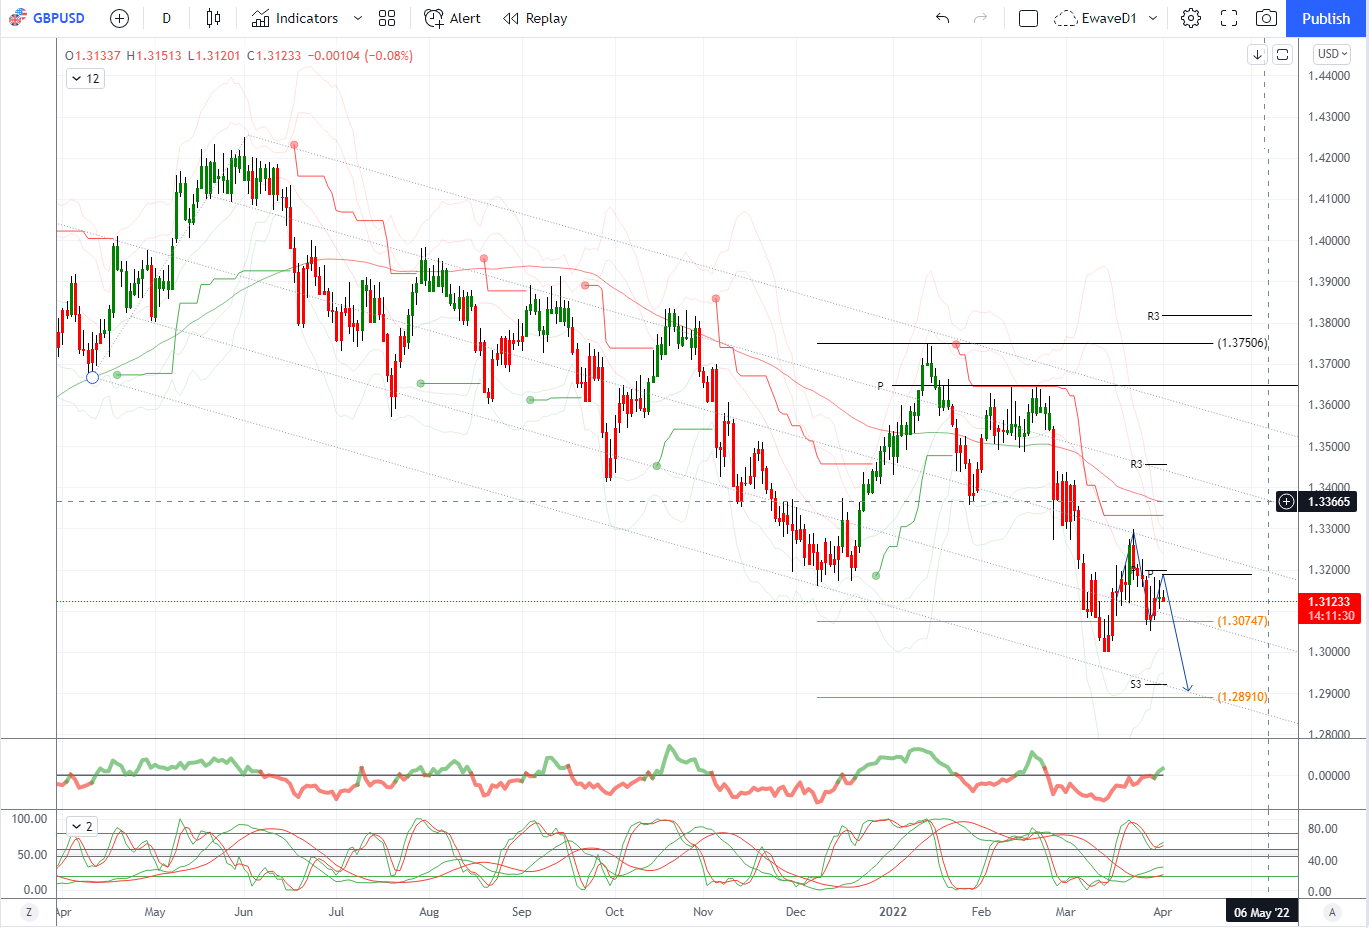Click the 1.40000 price scale label
The height and width of the screenshot is (928, 1369).
[1329, 240]
